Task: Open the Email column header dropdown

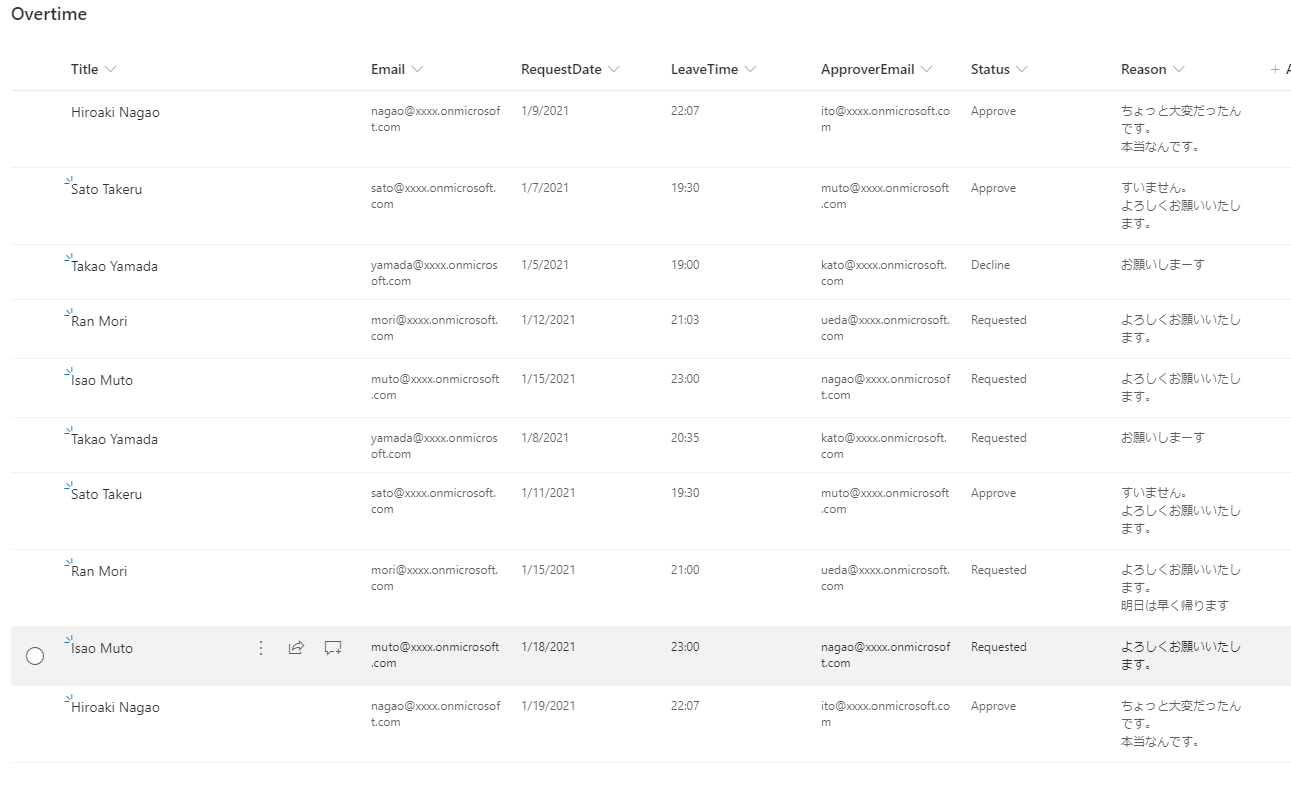Action: pos(417,70)
